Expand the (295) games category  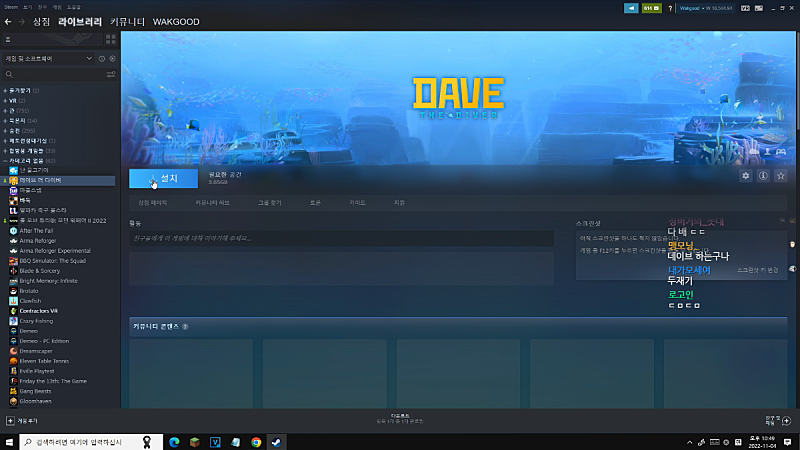pyautogui.click(x=5, y=131)
